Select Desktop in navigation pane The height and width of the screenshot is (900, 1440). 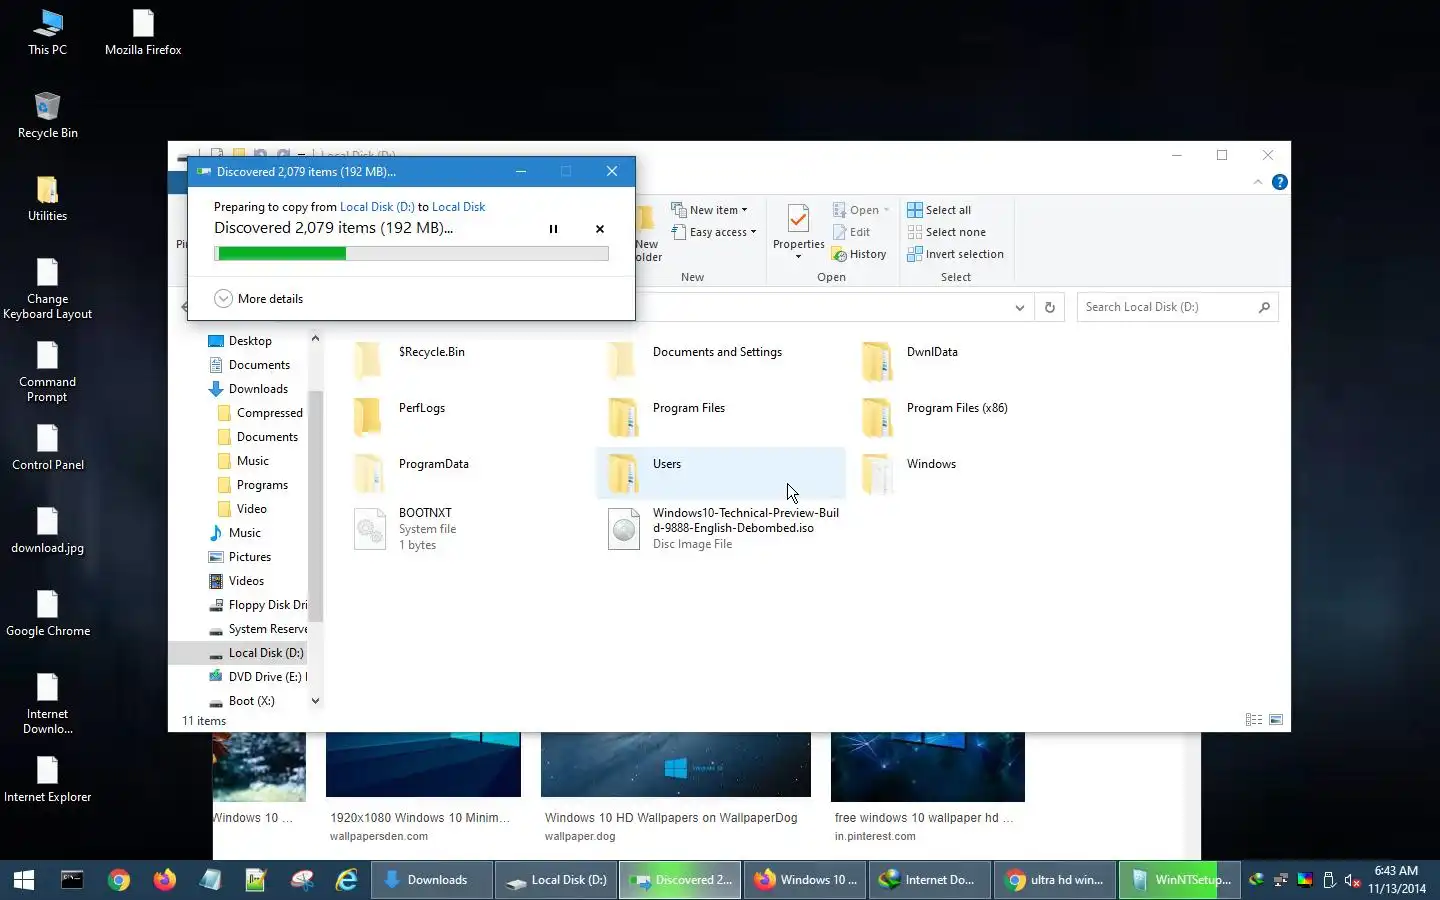coord(240,341)
